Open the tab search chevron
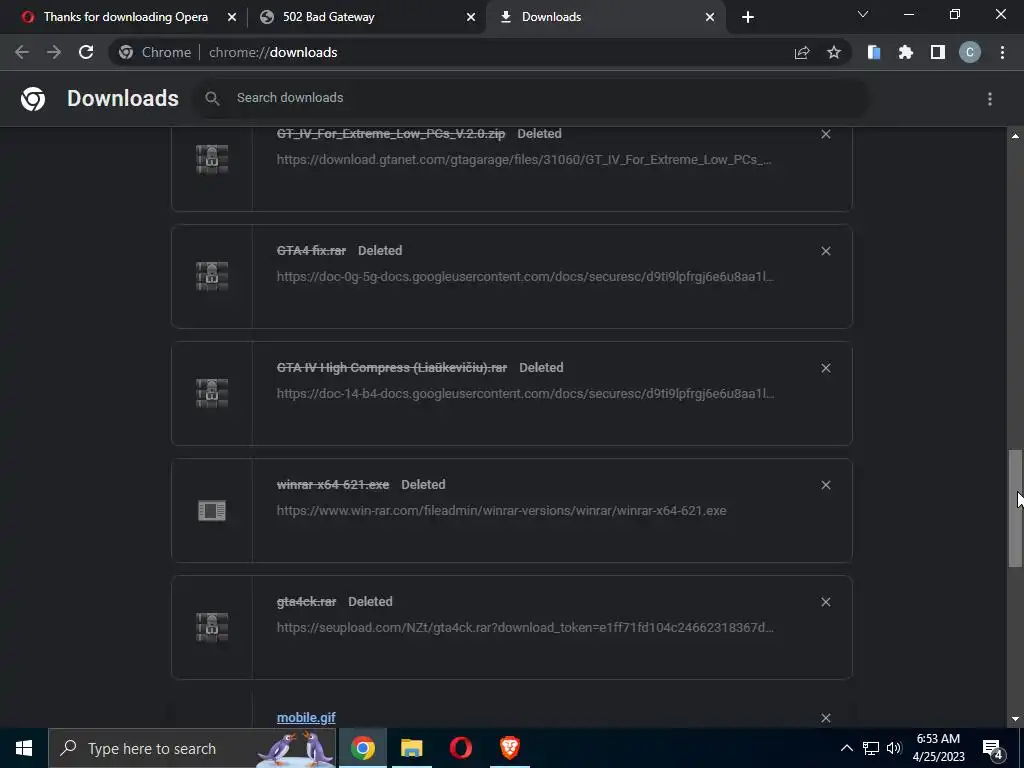 863,14
